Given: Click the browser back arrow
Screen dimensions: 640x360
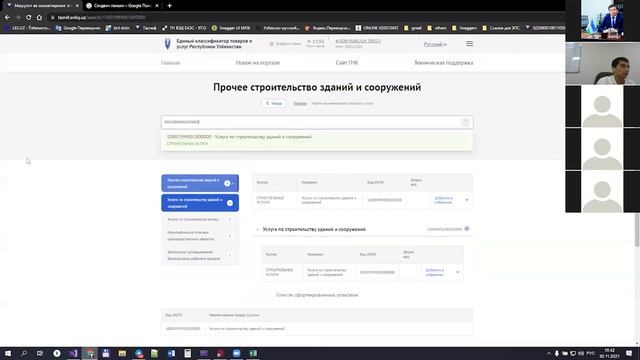Looking at the screenshot, I should [7, 18].
